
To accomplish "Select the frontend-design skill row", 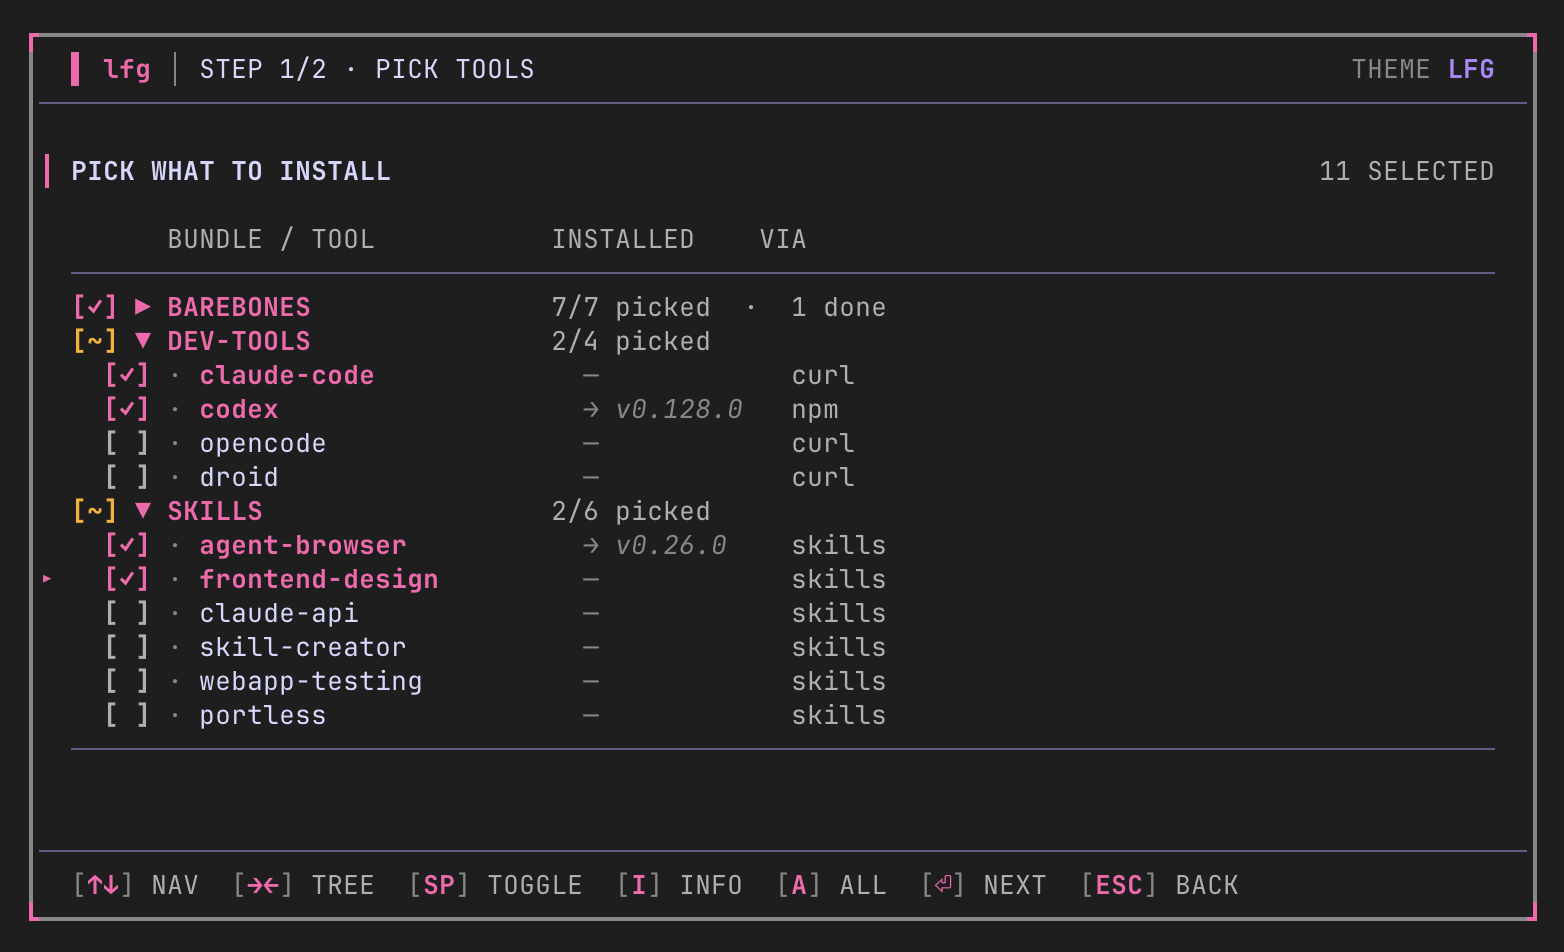I will tap(783, 579).
